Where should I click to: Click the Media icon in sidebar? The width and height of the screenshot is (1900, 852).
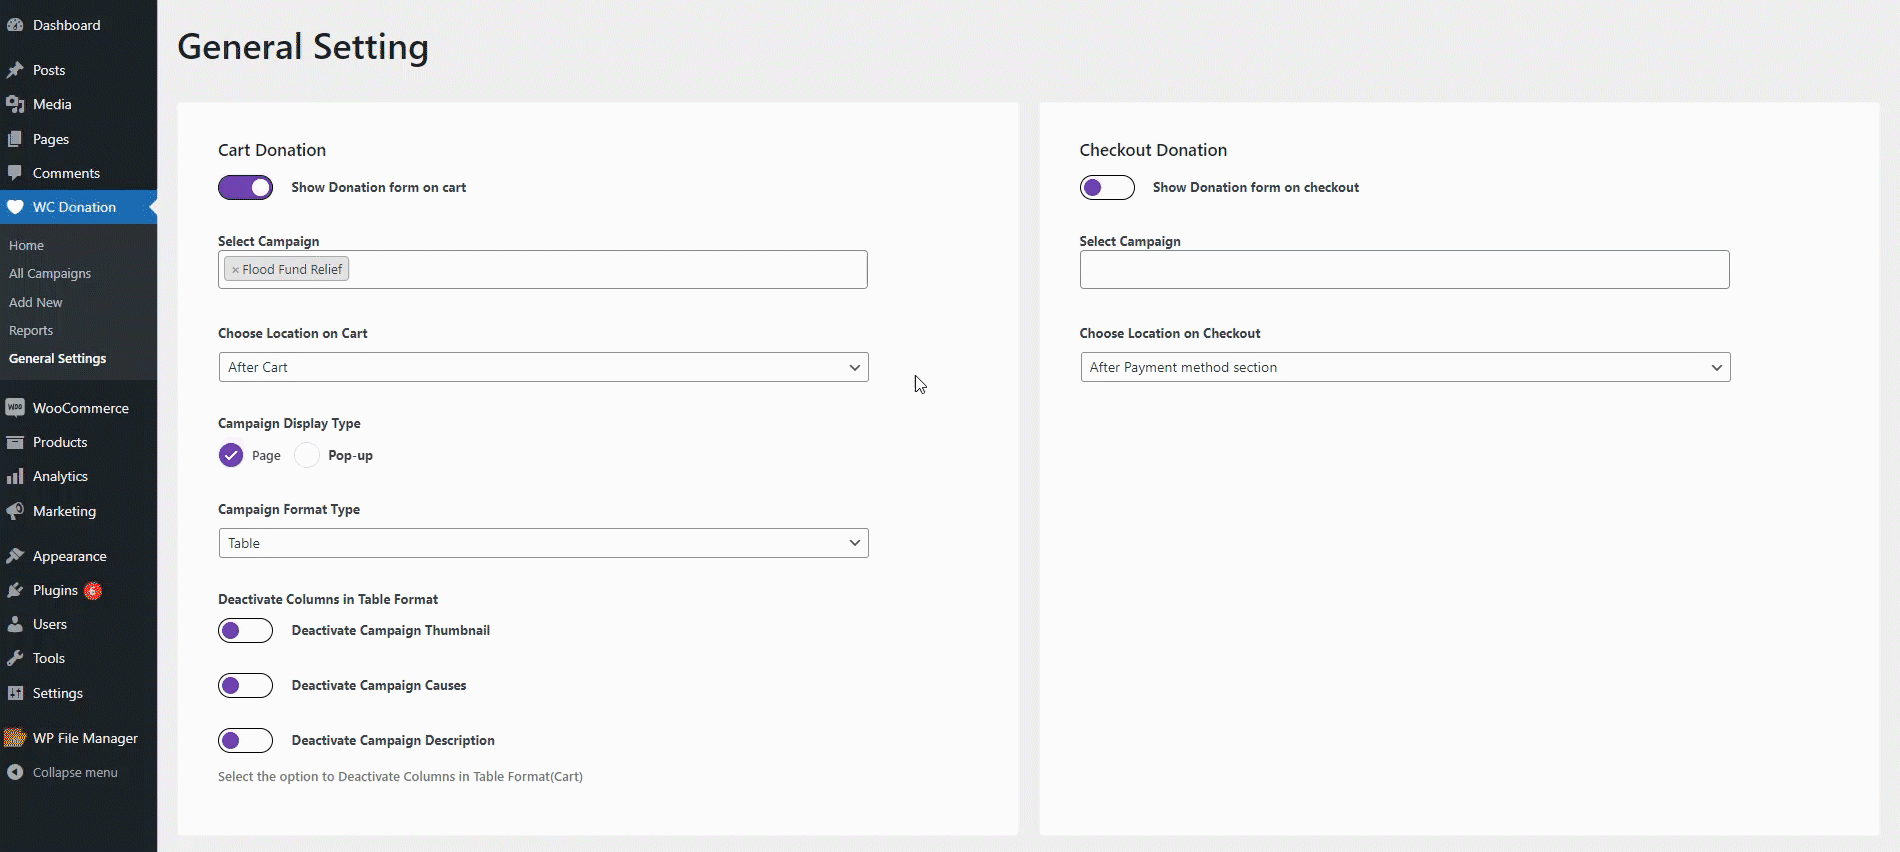(x=15, y=104)
